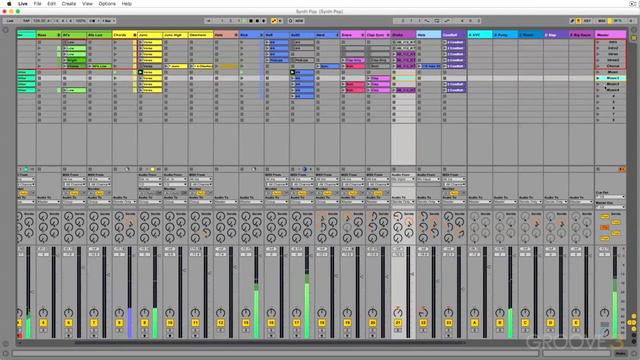Deactivate return track E activator
This screenshot has height=360, width=640.
pos(576,323)
